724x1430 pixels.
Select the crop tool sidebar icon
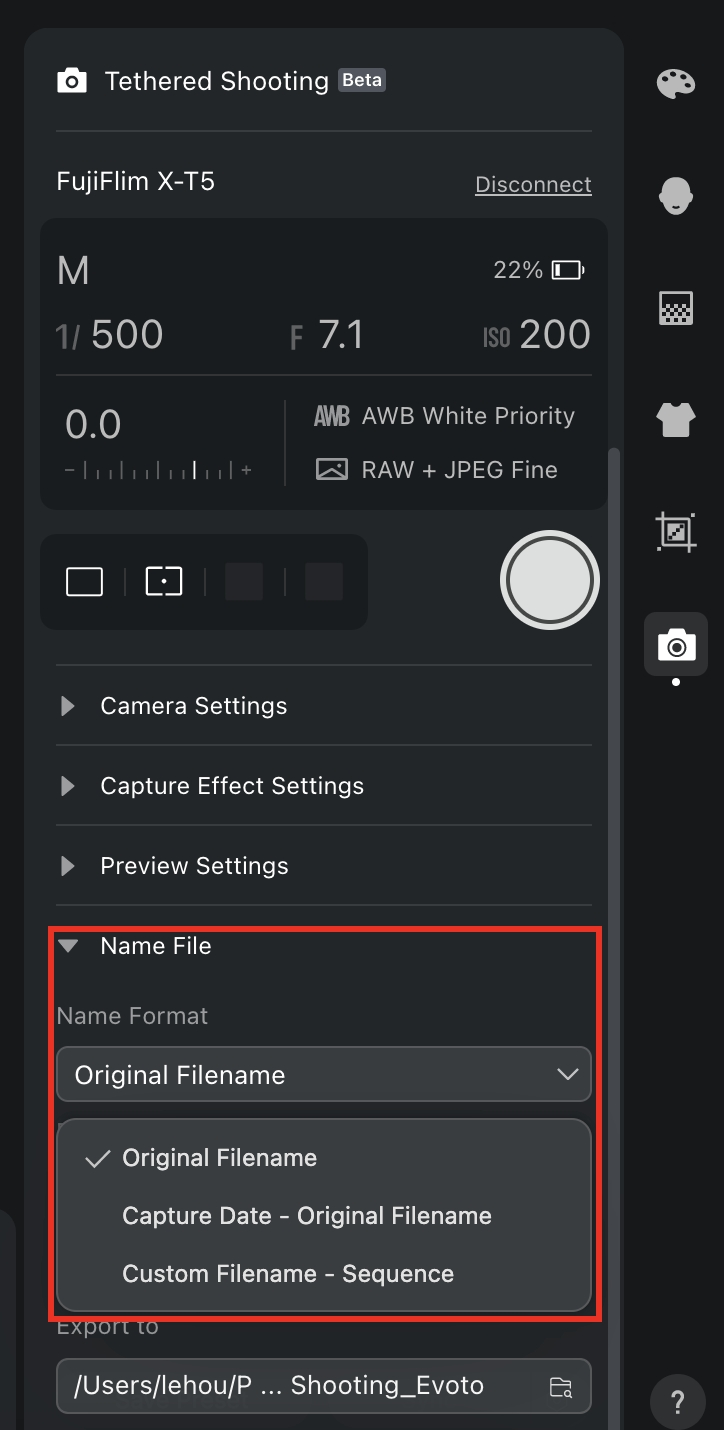(676, 532)
